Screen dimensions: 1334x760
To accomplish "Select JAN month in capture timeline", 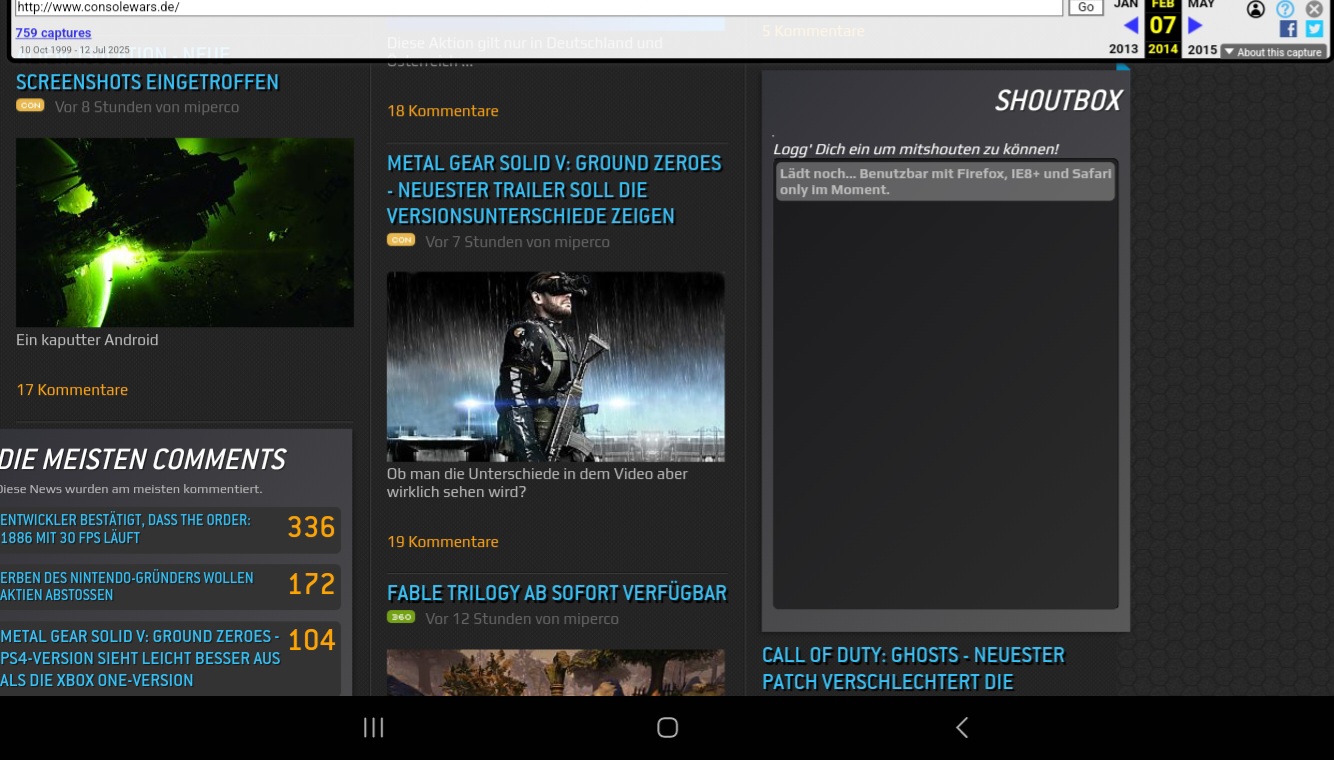I will [1126, 5].
